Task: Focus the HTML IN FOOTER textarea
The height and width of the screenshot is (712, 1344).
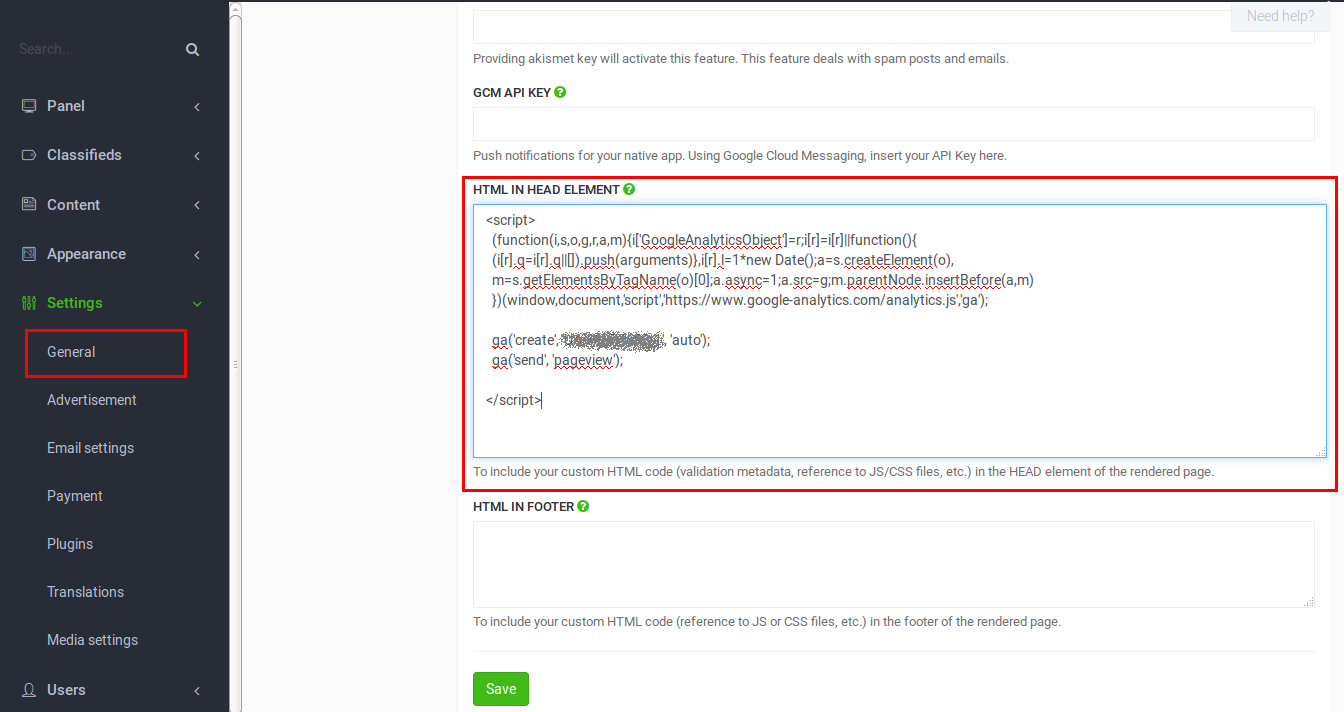Action: [894, 564]
